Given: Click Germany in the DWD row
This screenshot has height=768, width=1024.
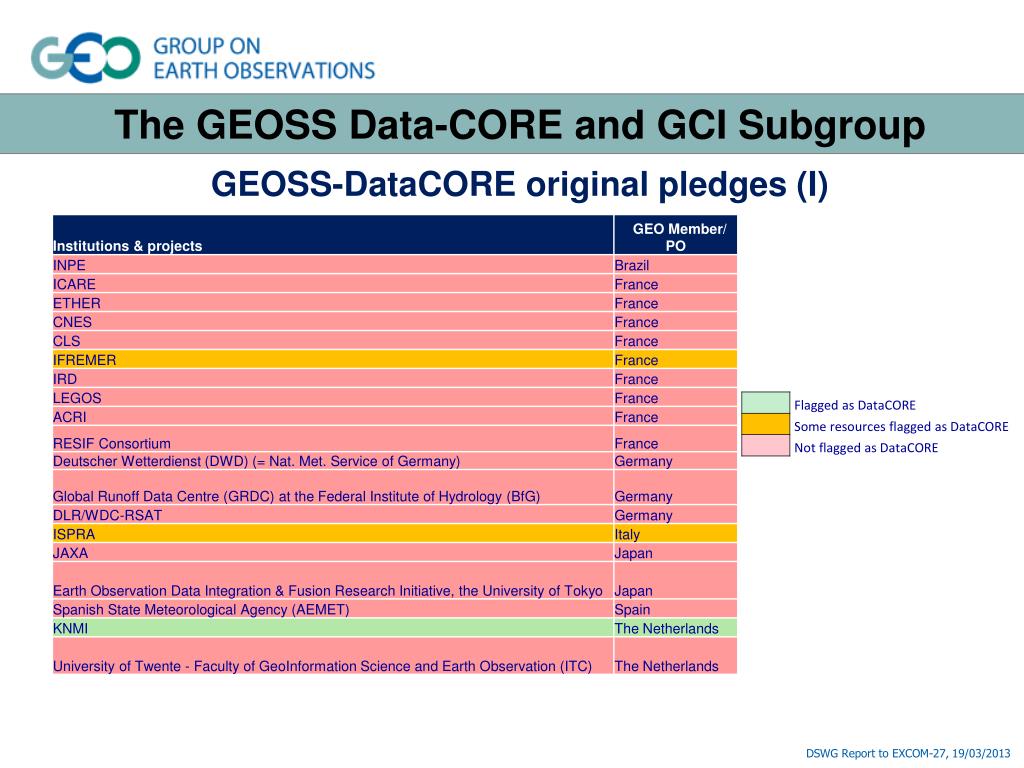Looking at the screenshot, I should tap(675, 460).
